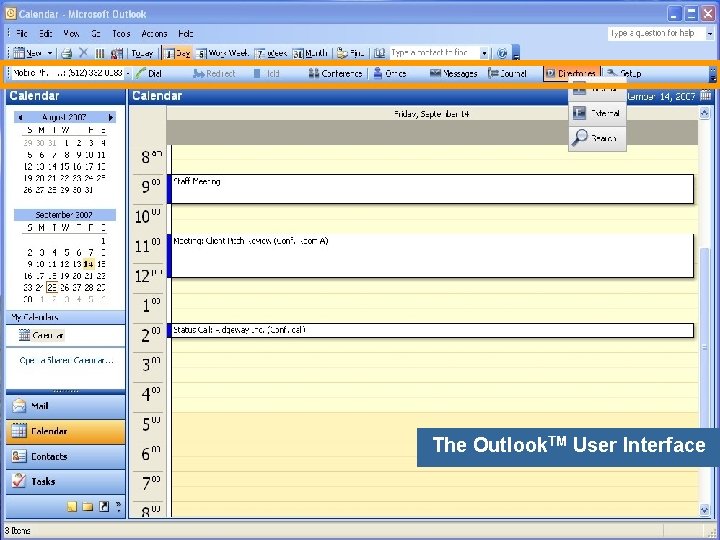The height and width of the screenshot is (540, 720).
Task: Open the Tools menu
Action: (x=121, y=34)
